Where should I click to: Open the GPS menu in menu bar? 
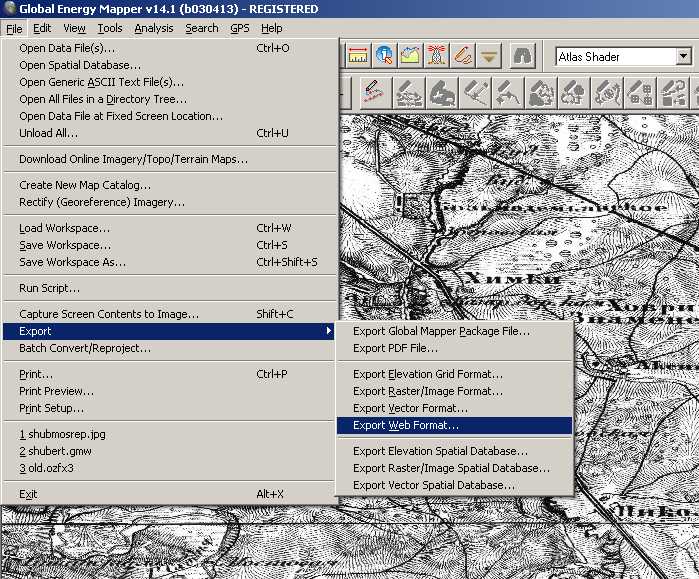click(240, 28)
